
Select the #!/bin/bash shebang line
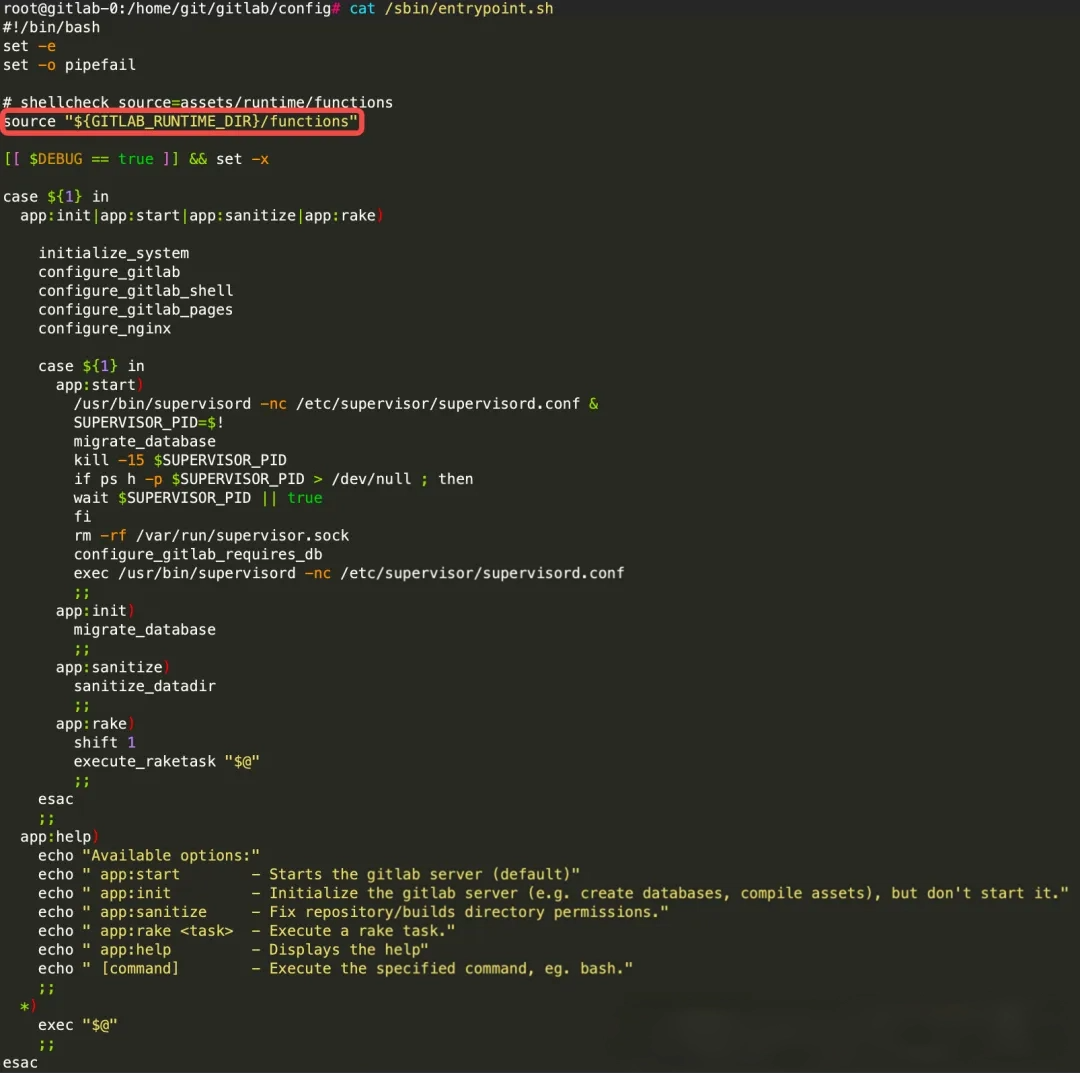(x=51, y=27)
